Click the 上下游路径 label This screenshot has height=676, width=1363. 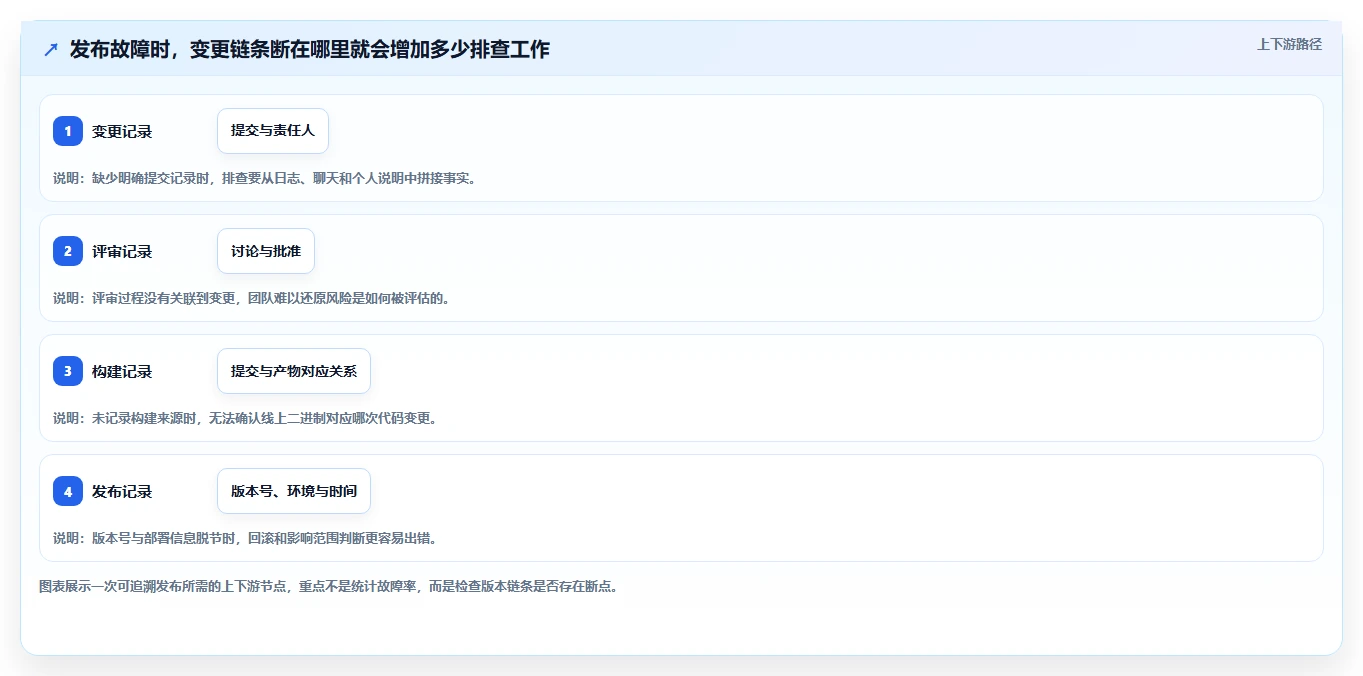[x=1289, y=44]
